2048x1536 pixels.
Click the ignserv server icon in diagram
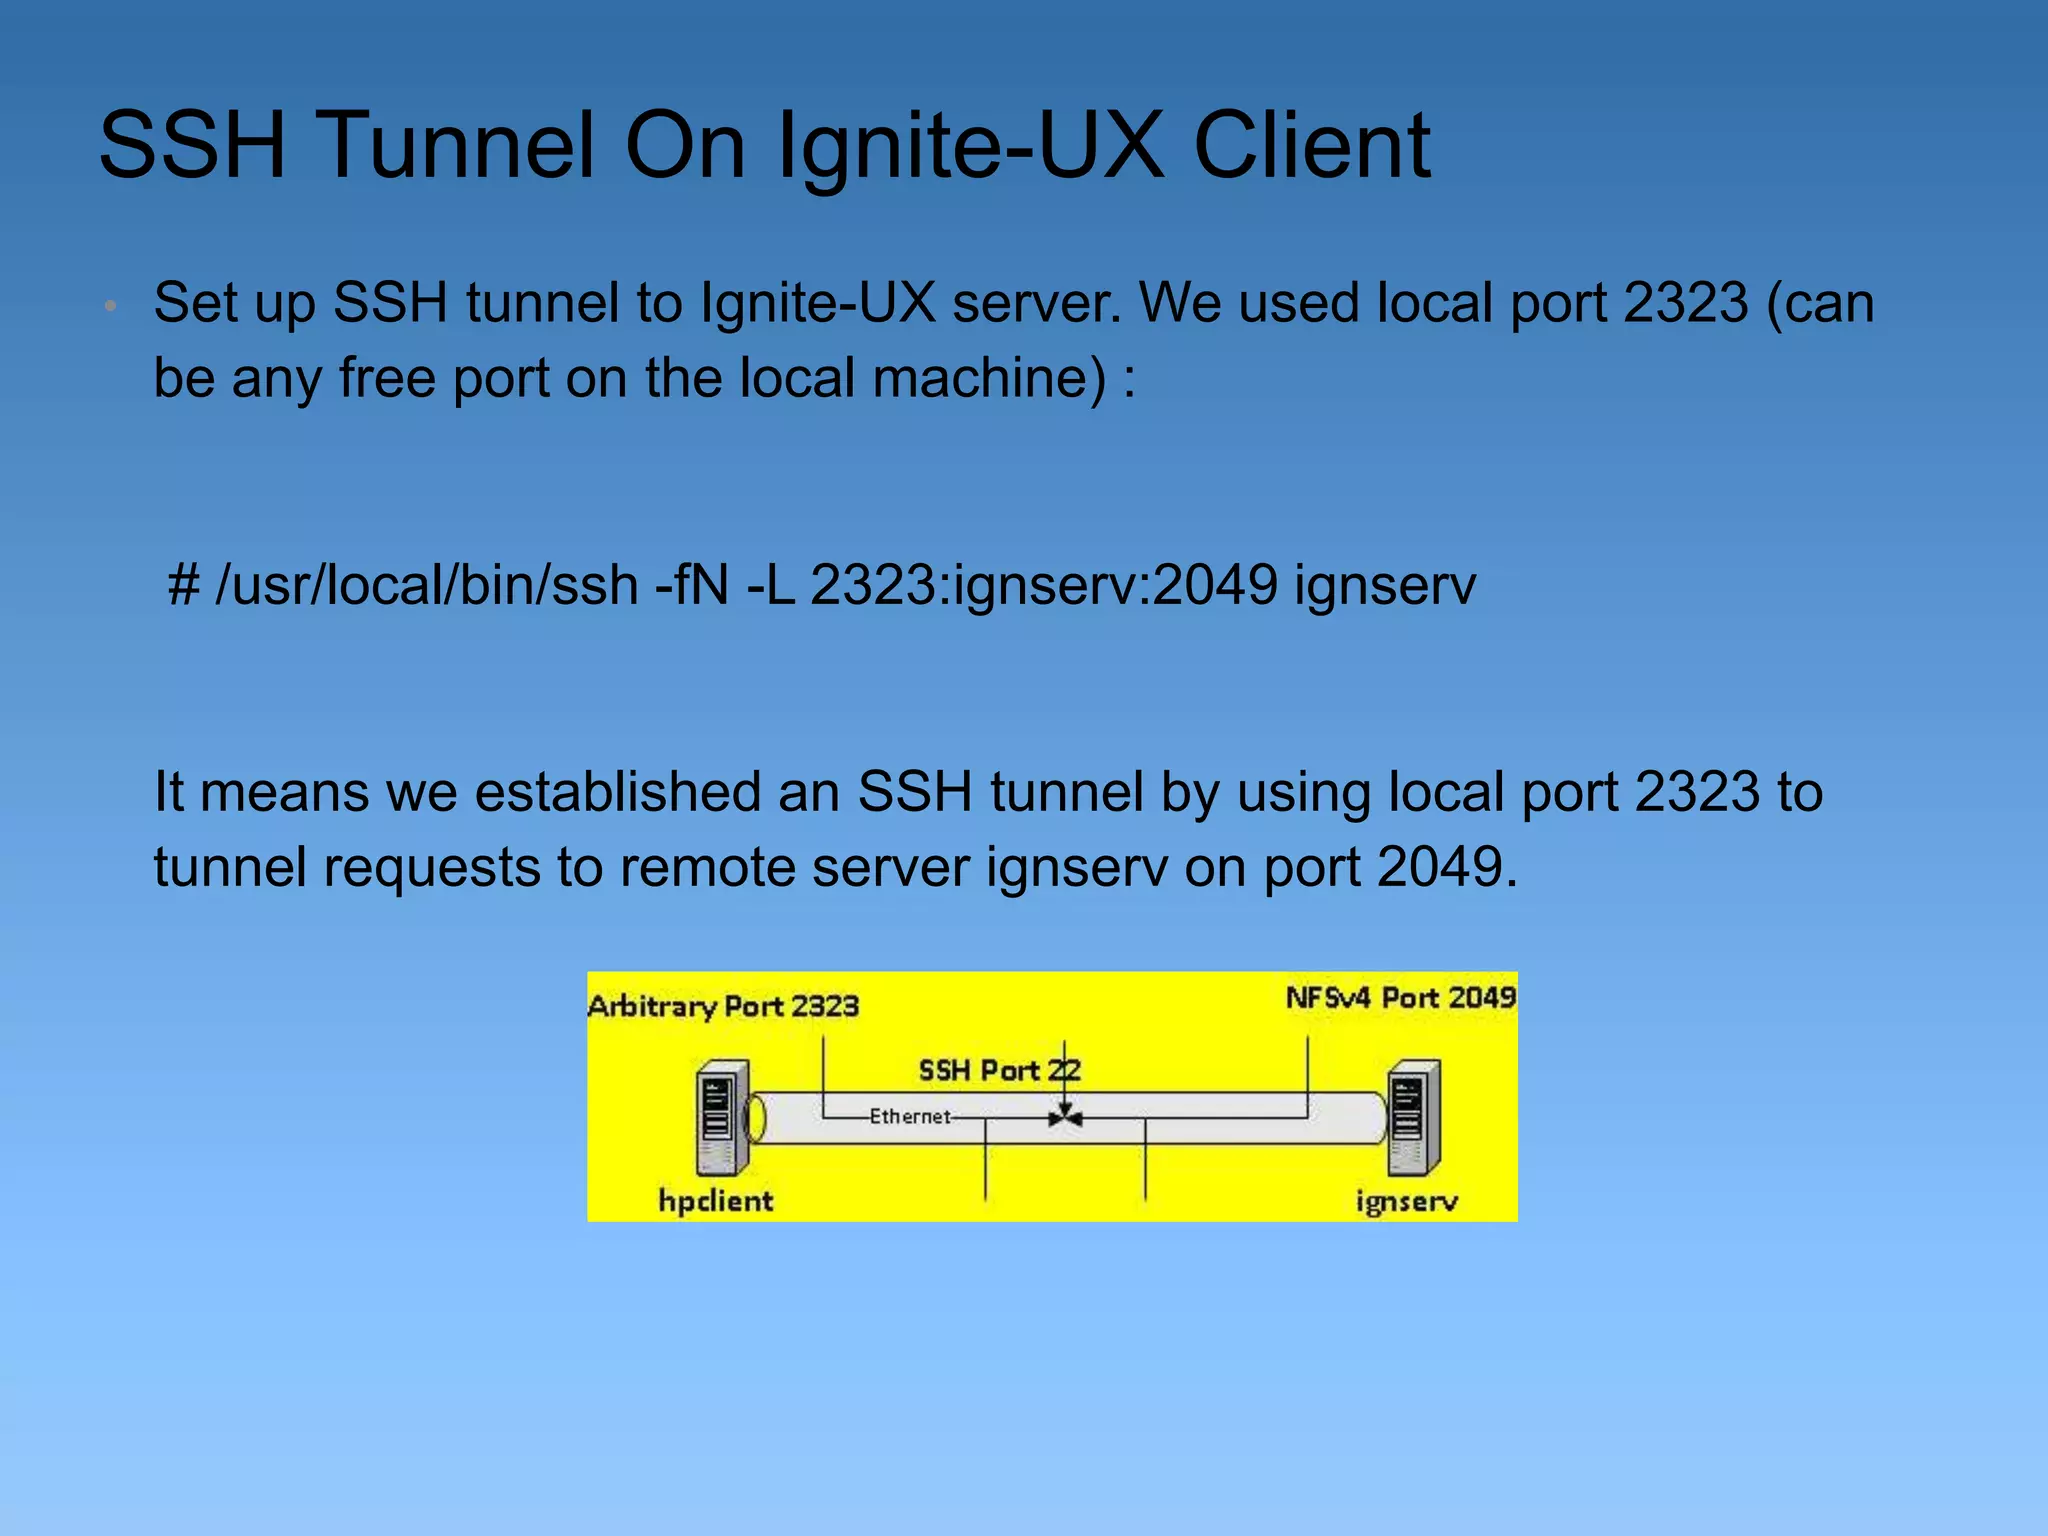click(x=1415, y=1118)
